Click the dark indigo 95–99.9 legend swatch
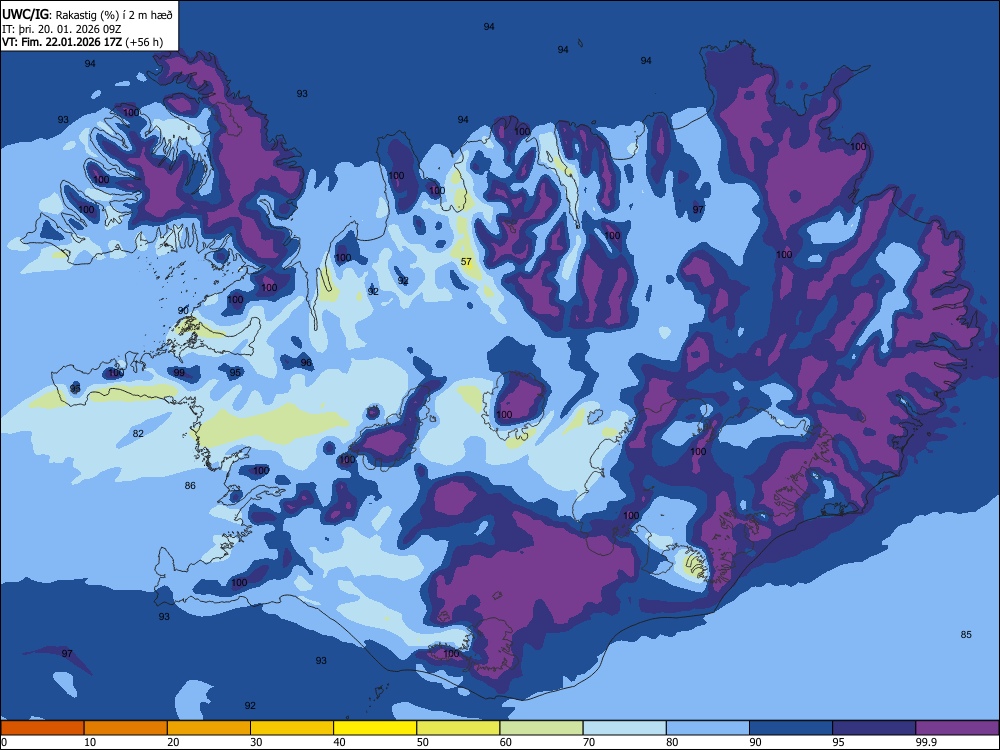Screen dimensions: 1000x750 (x=874, y=728)
